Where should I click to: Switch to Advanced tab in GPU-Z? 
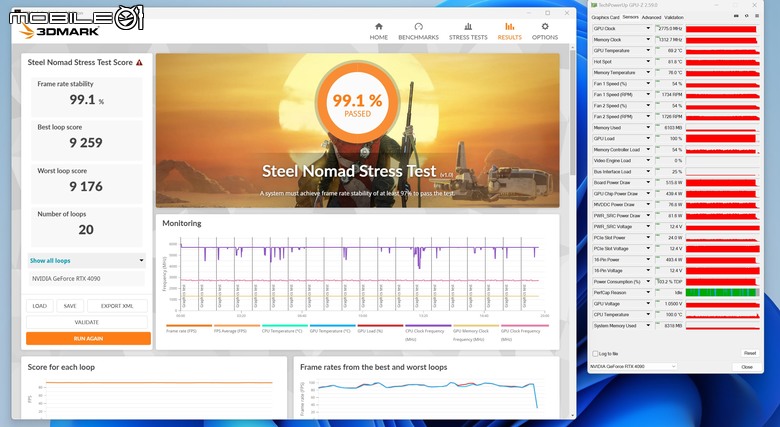point(651,17)
